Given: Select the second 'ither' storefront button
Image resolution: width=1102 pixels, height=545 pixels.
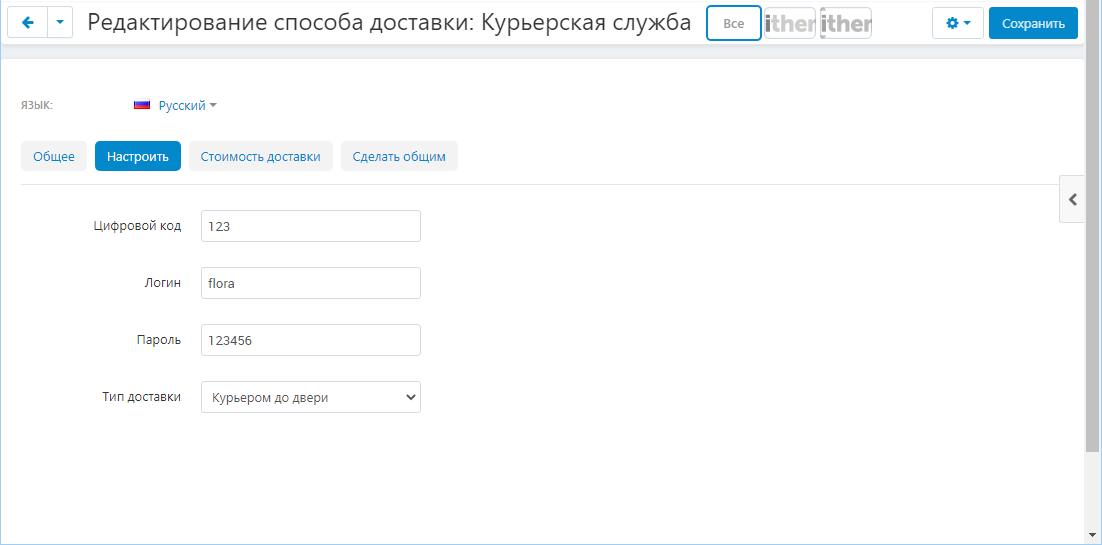Looking at the screenshot, I should click(x=845, y=23).
